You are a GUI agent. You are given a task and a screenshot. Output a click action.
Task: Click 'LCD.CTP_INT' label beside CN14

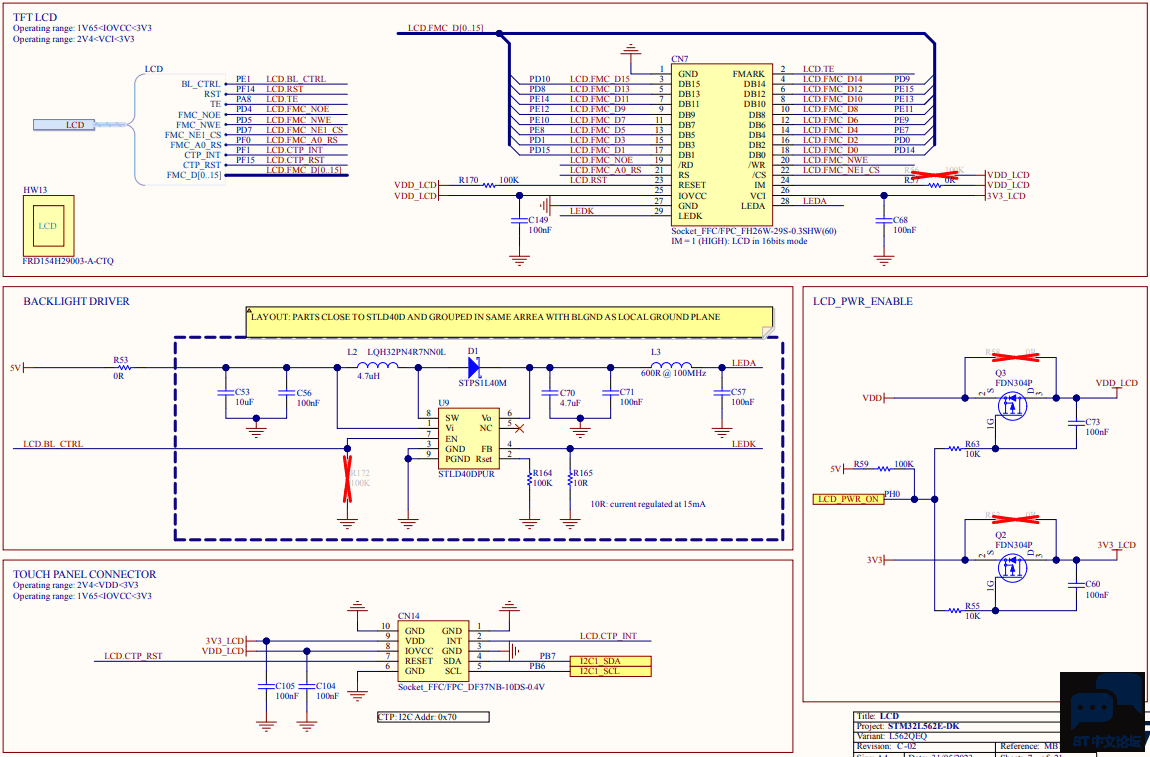tap(608, 635)
